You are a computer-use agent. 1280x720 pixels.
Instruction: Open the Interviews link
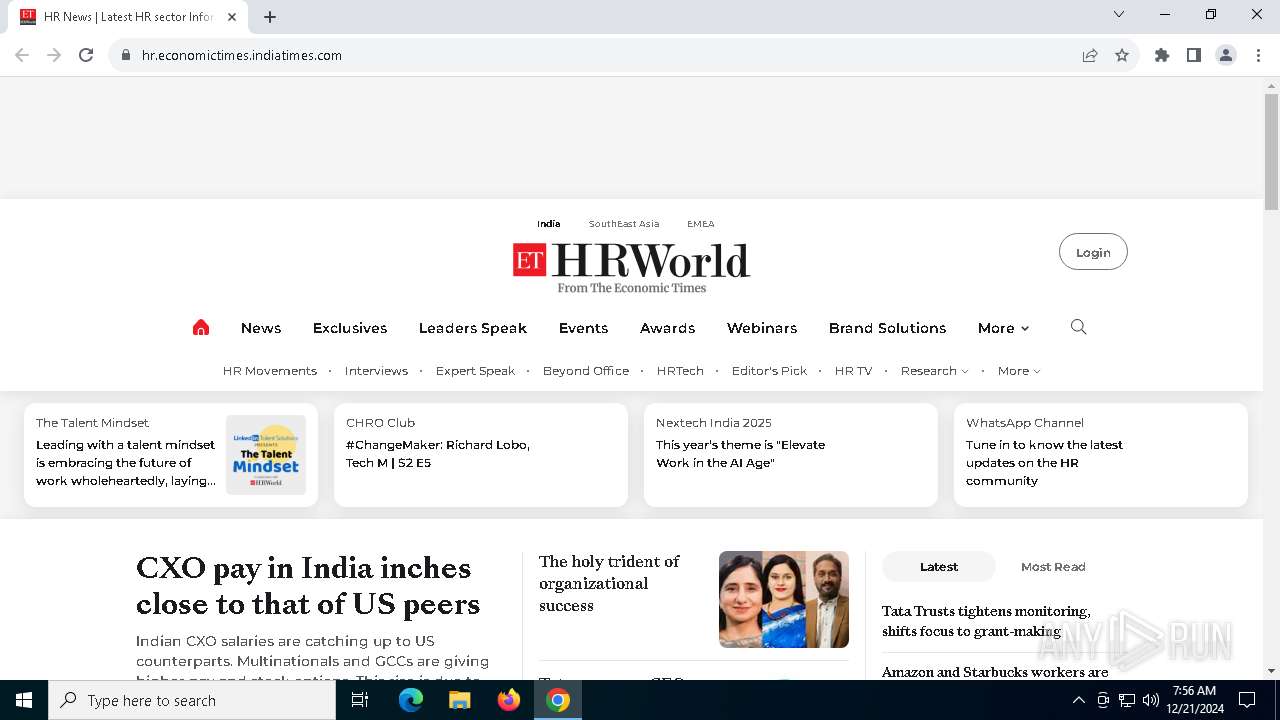coord(376,371)
